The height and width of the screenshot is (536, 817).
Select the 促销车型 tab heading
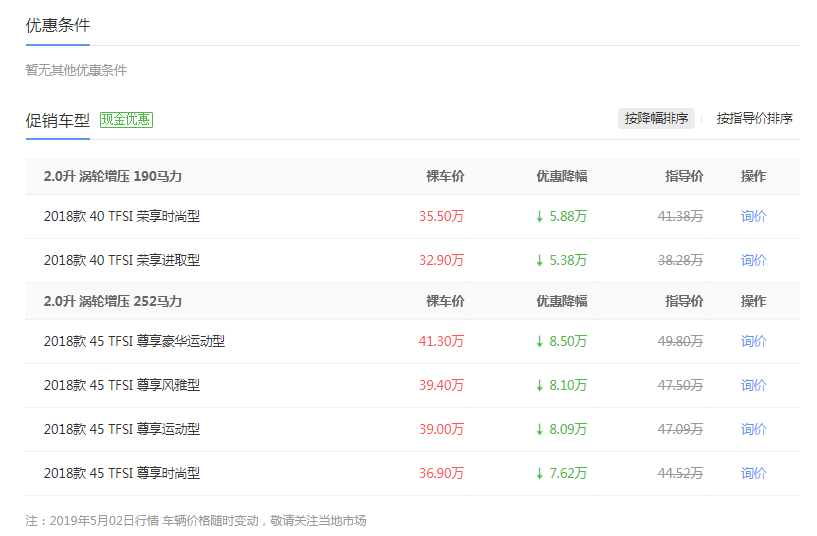(58, 120)
